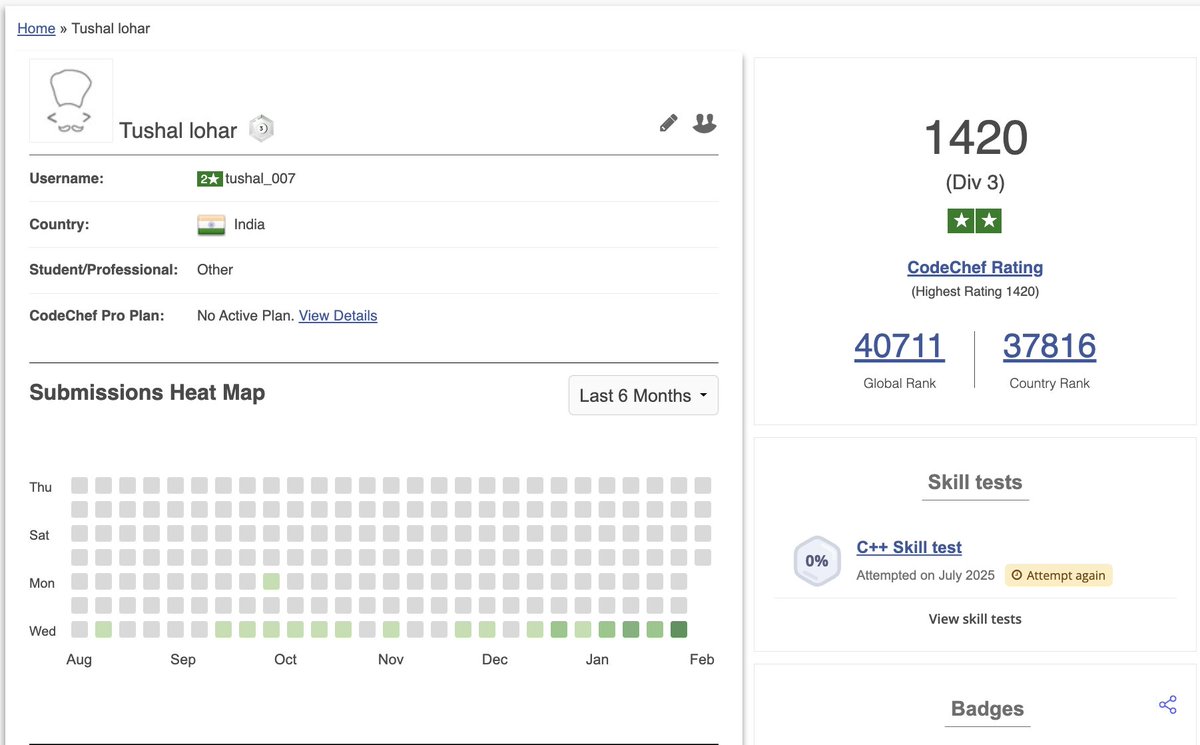The width and height of the screenshot is (1200, 745).
Task: Click the rating number 1420
Action: coord(975,137)
